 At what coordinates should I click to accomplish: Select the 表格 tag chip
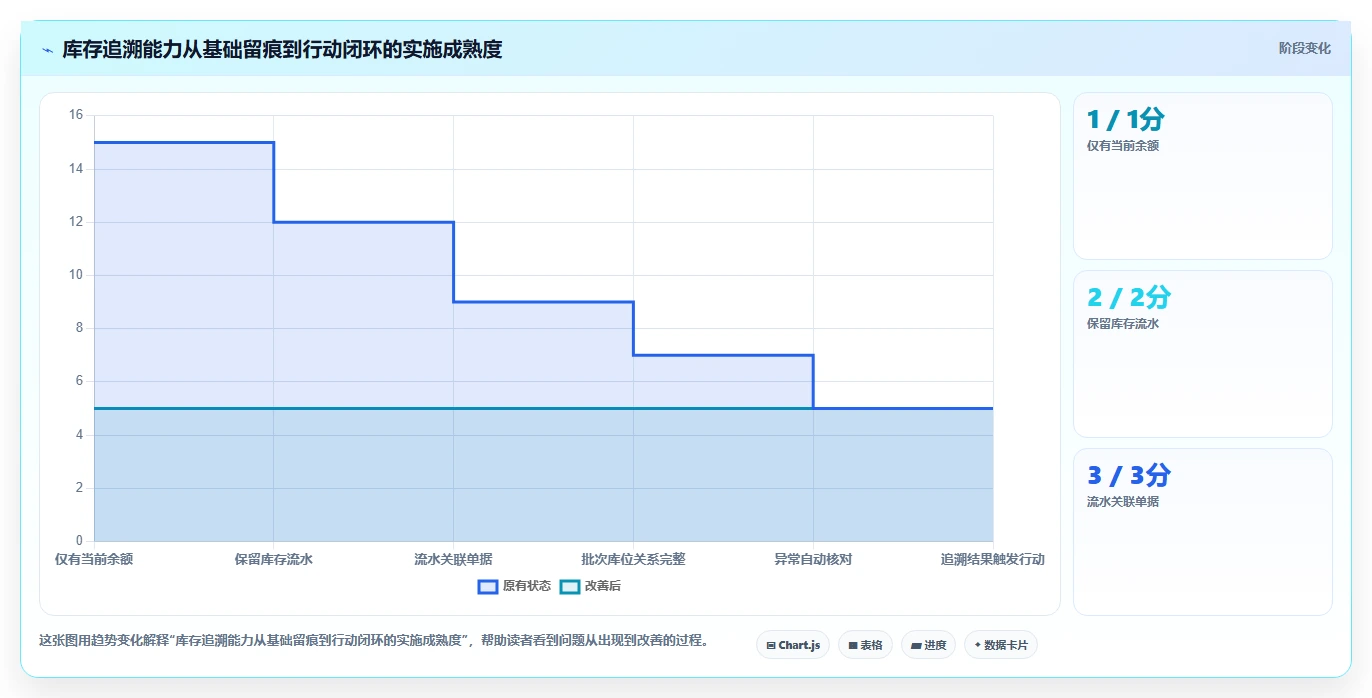point(865,645)
